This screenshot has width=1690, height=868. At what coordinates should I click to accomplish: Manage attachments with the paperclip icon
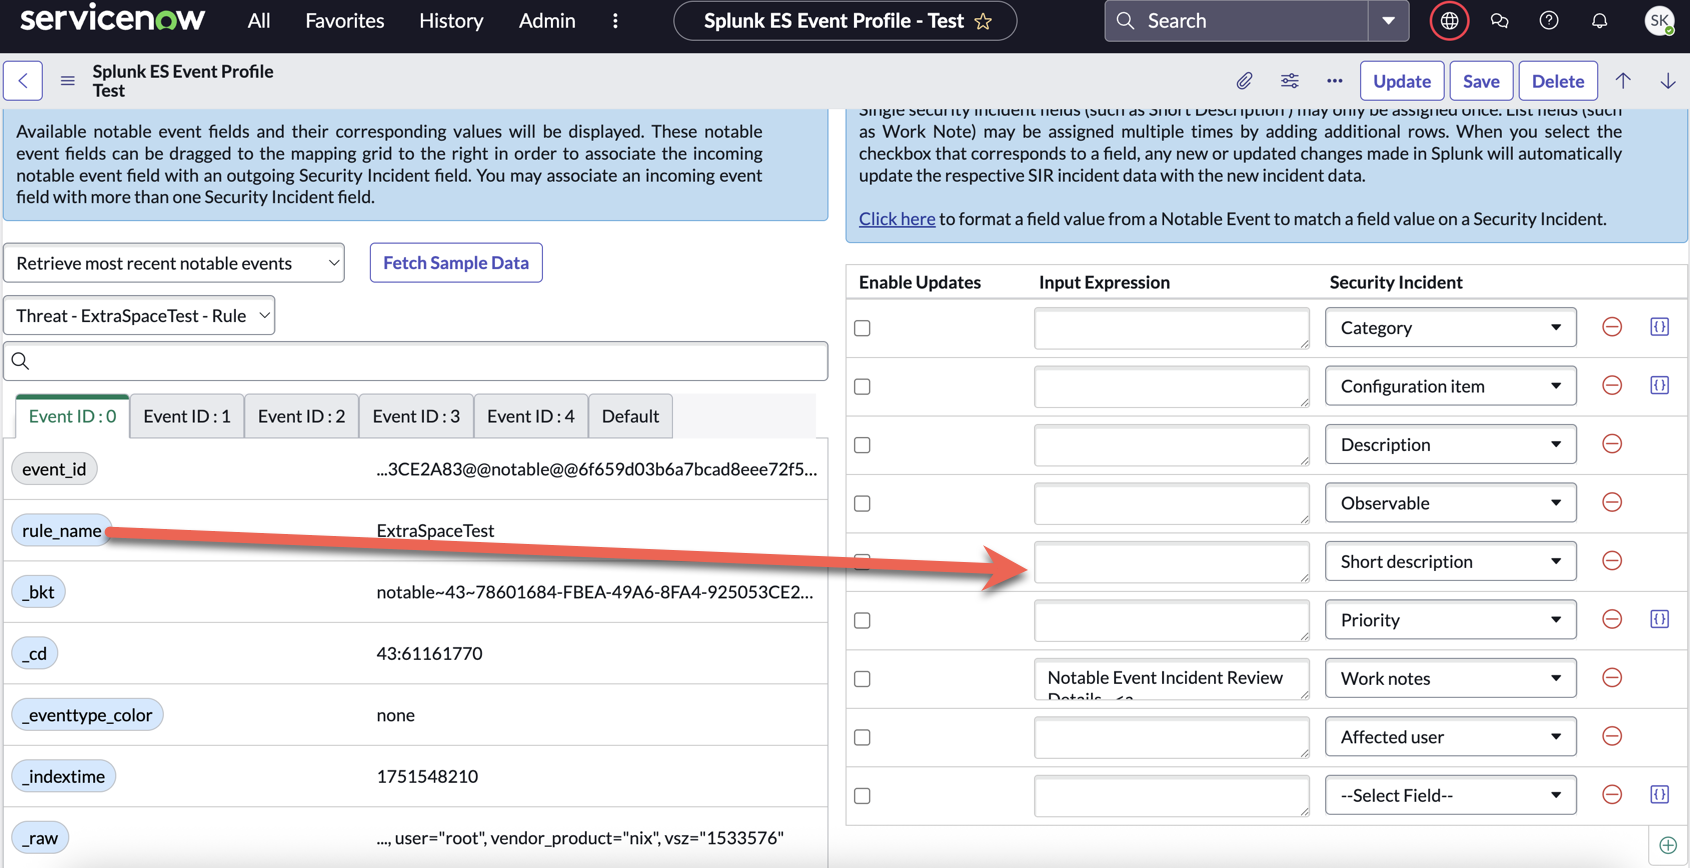(1244, 81)
